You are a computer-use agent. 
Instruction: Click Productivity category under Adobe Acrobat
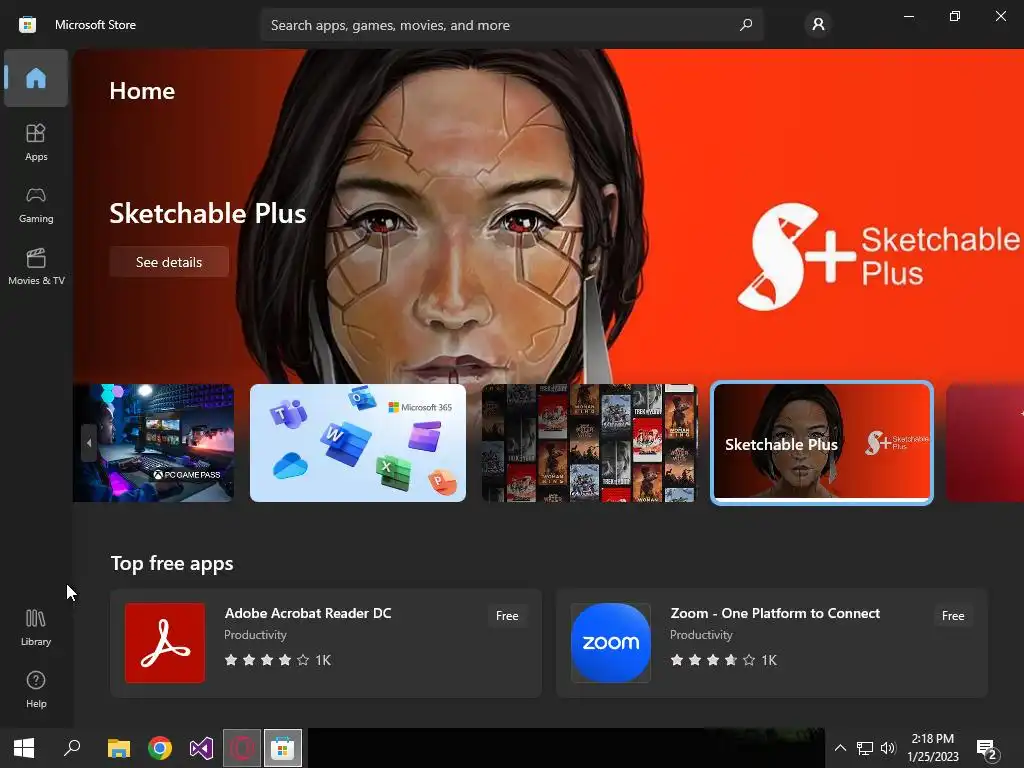(x=255, y=635)
